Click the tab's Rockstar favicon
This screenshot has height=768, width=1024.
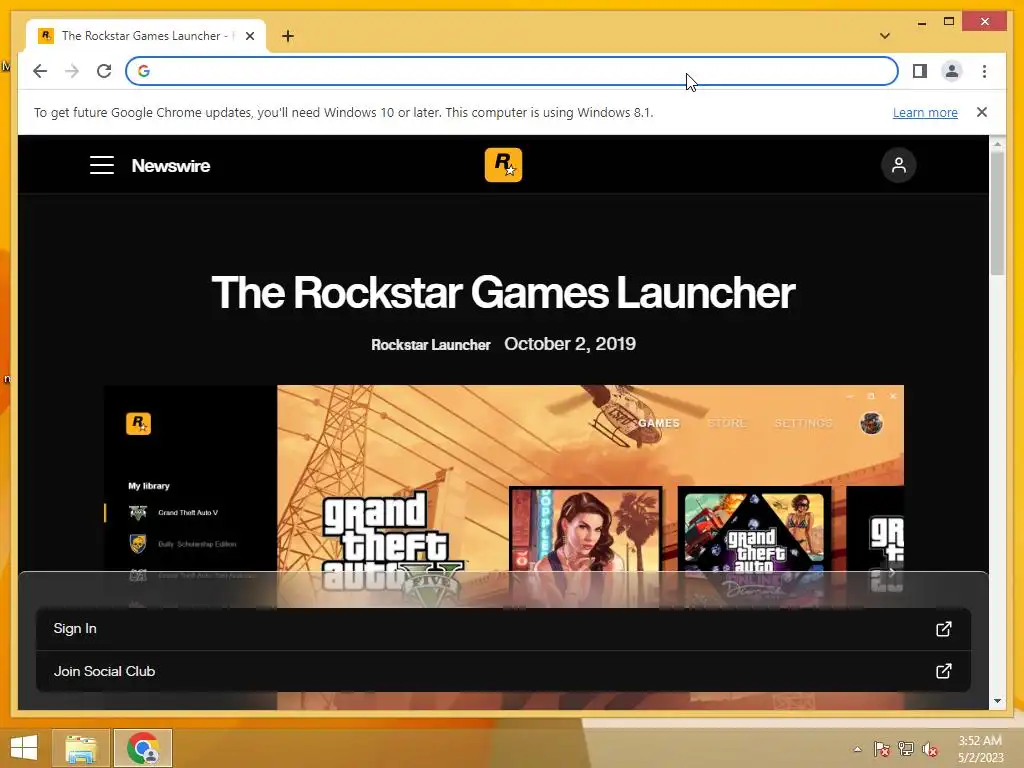[x=46, y=36]
